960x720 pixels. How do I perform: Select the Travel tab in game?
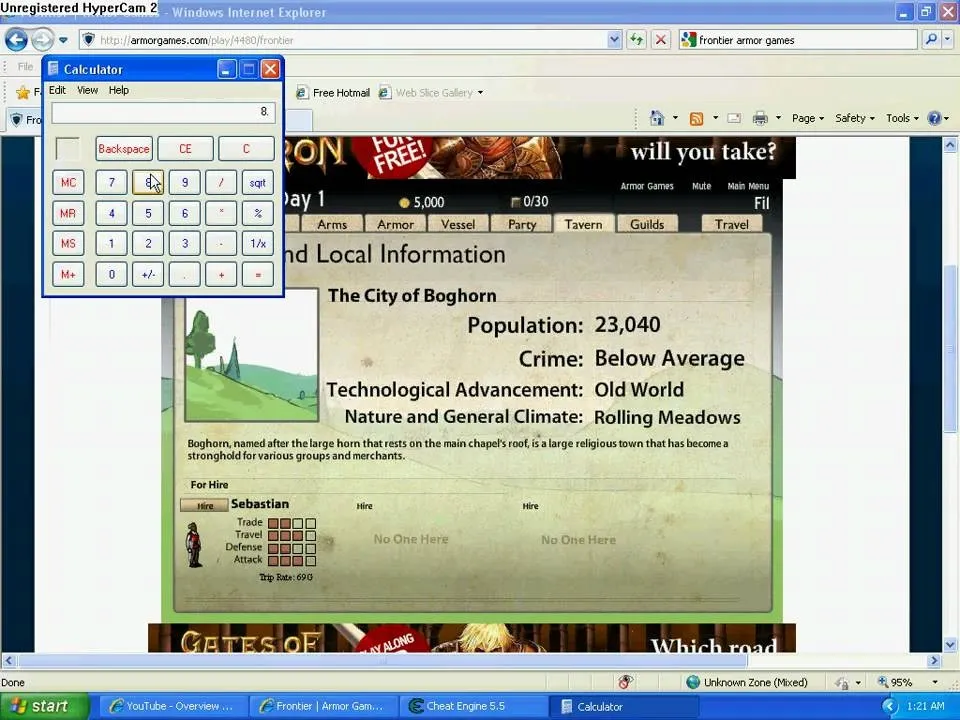(x=732, y=224)
